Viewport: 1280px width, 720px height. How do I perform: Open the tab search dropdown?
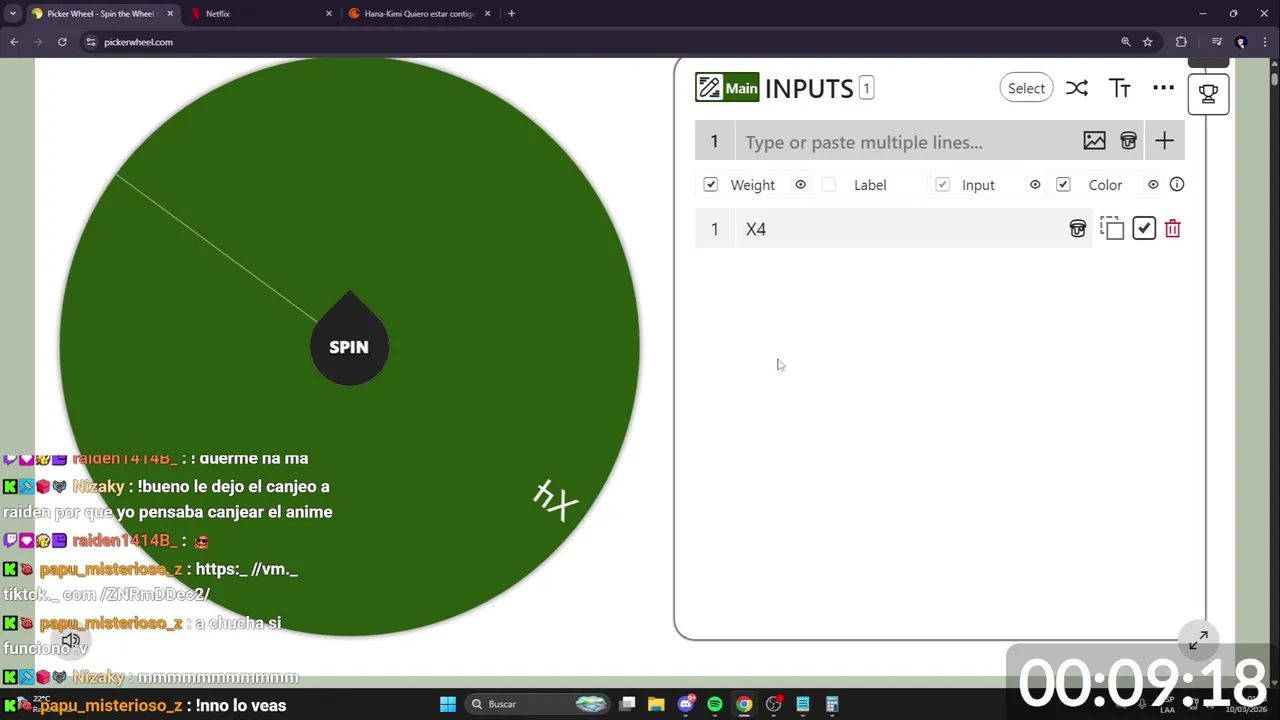point(12,14)
